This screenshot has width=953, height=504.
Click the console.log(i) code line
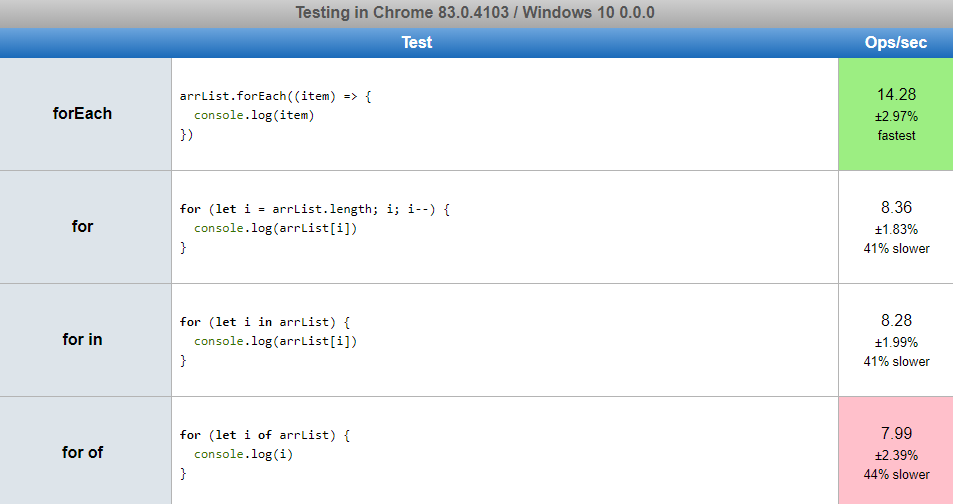pyautogui.click(x=243, y=454)
